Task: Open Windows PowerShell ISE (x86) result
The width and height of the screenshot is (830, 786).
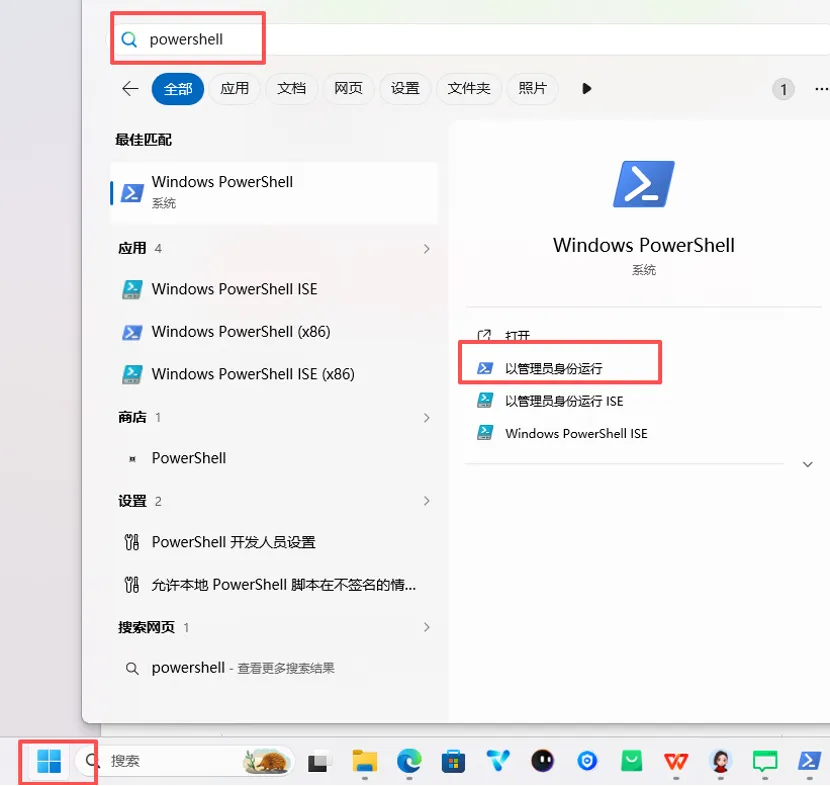Action: [x=274, y=374]
